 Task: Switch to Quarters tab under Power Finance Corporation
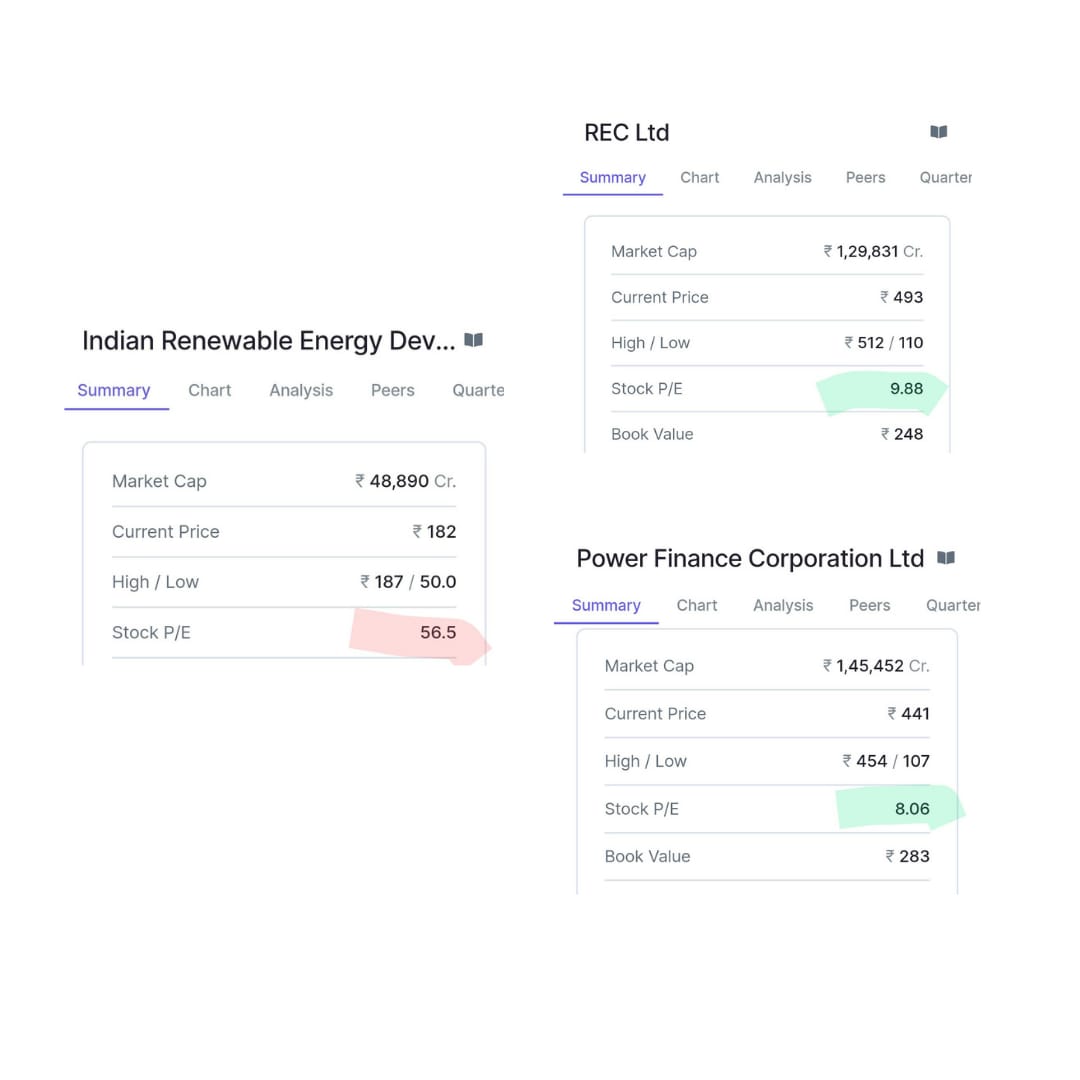click(952, 605)
